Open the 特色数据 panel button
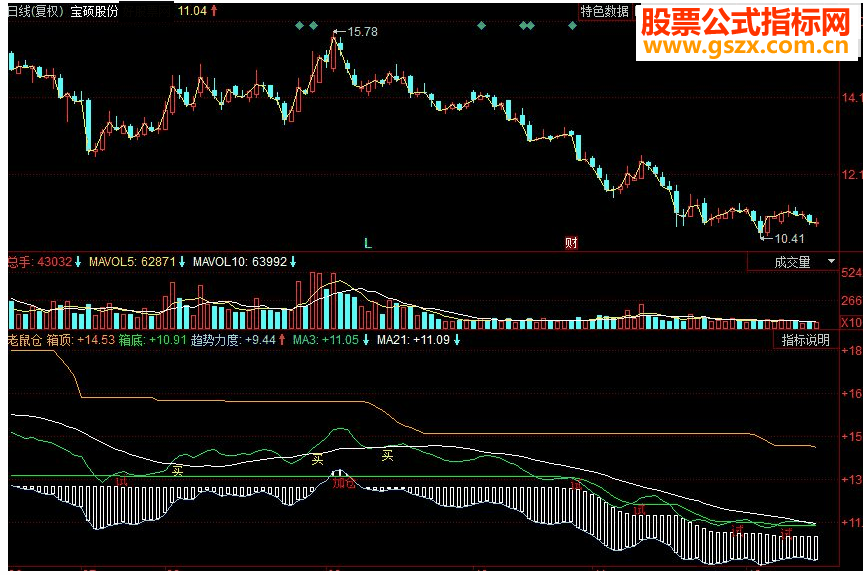Screen dimensions: 863x575 pos(604,11)
